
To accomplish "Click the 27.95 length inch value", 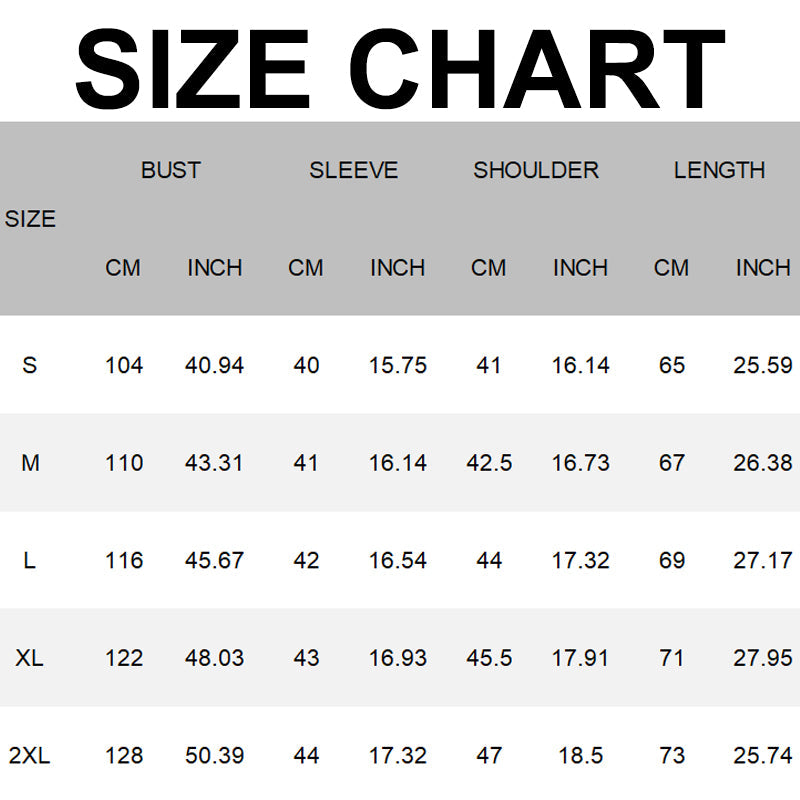I will click(763, 658).
